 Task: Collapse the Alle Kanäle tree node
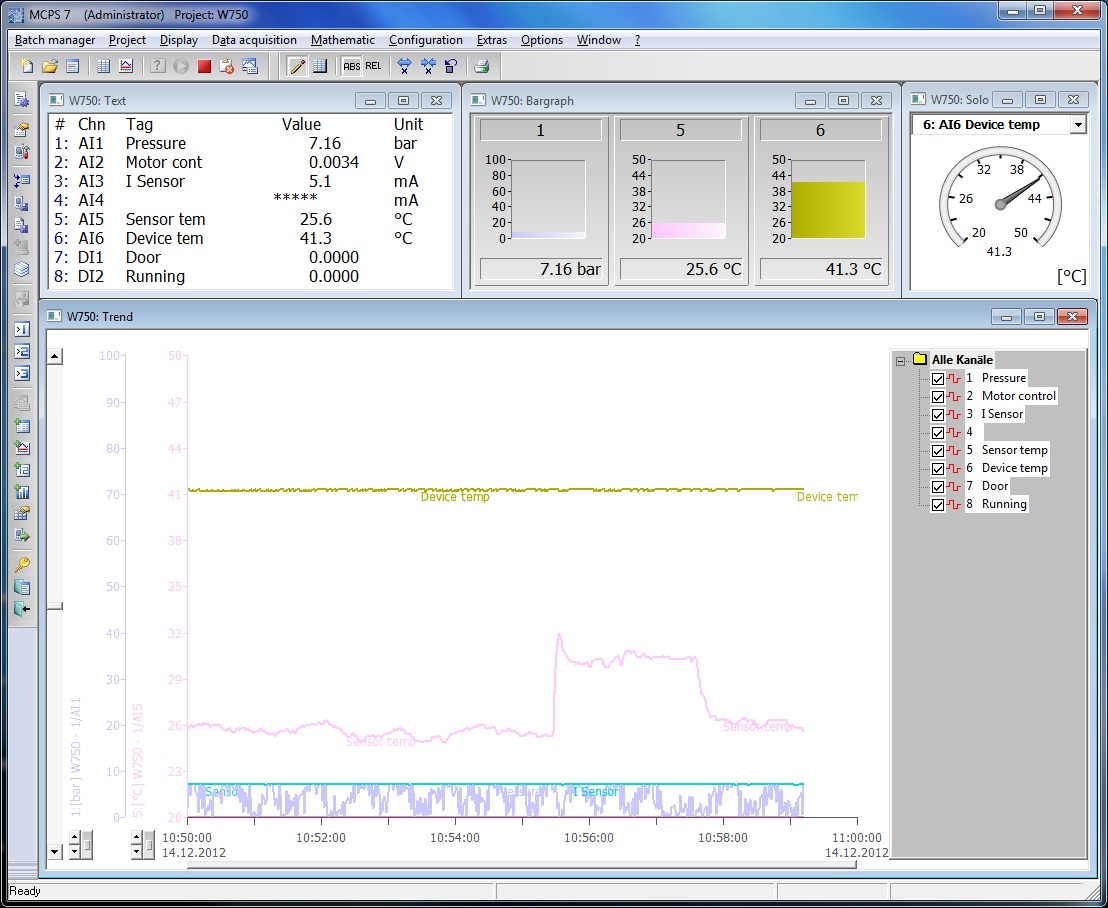pos(900,360)
